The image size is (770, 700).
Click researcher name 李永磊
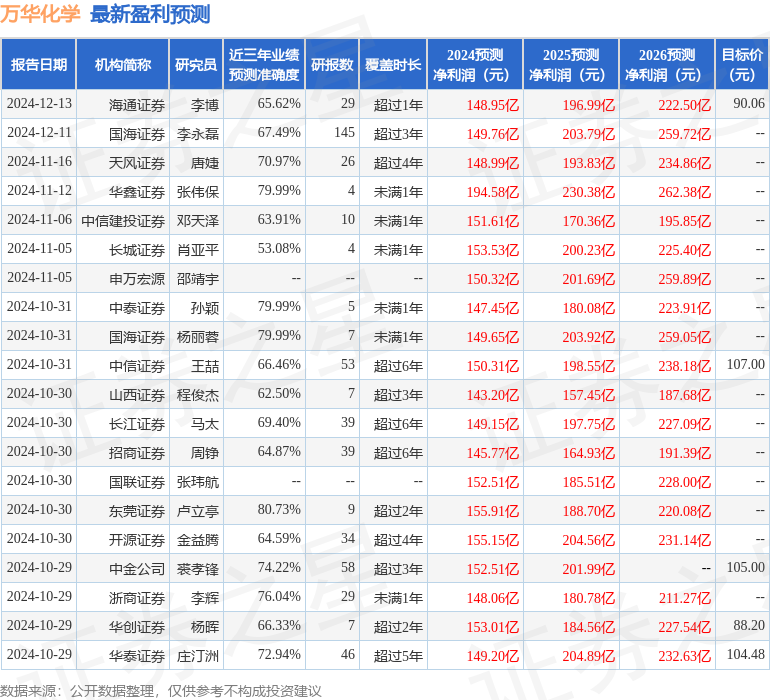198,134
